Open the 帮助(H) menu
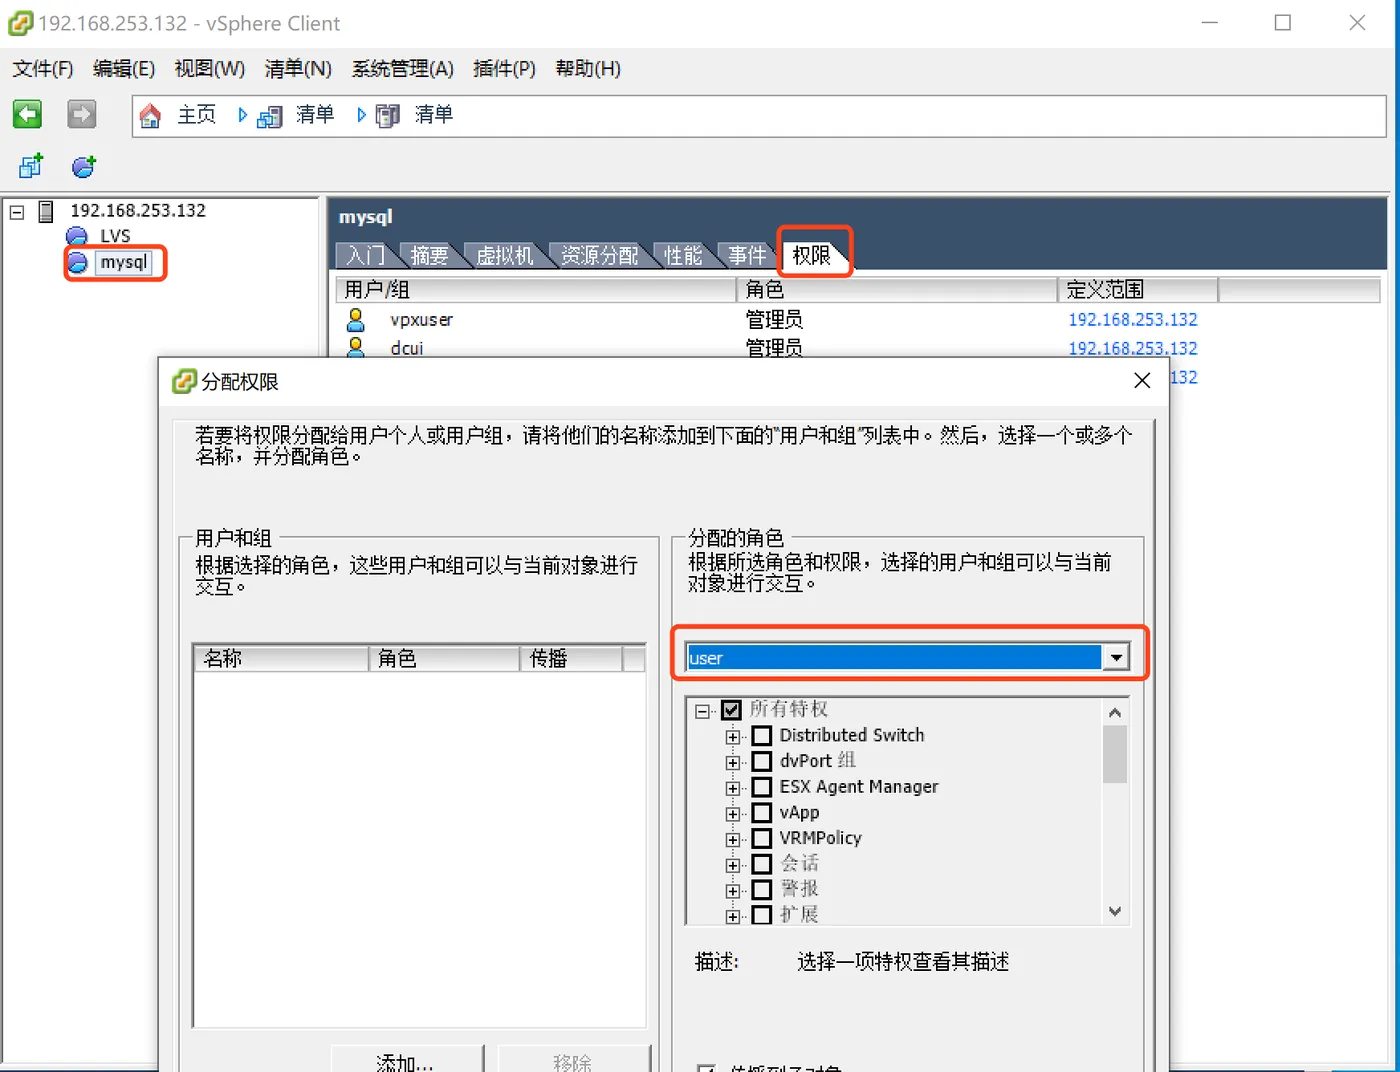1400x1072 pixels. click(588, 69)
